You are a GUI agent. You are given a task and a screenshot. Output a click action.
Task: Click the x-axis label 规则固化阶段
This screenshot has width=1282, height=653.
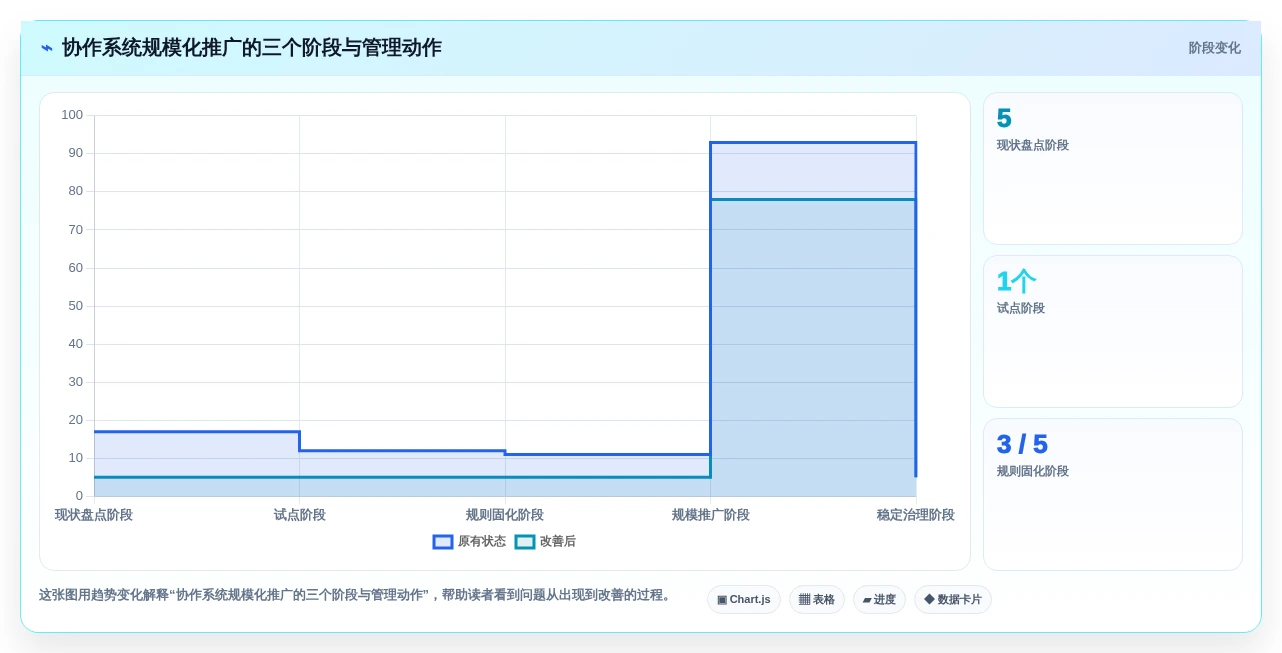505,515
